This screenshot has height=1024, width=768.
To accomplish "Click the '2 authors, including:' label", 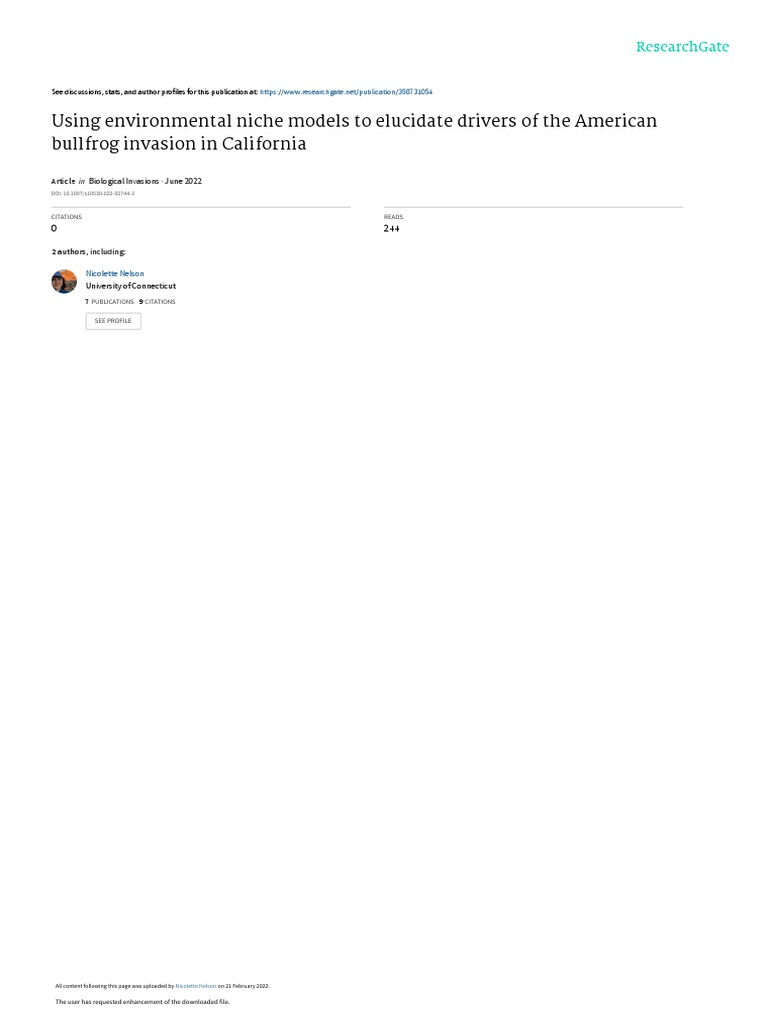I will (x=89, y=252).
